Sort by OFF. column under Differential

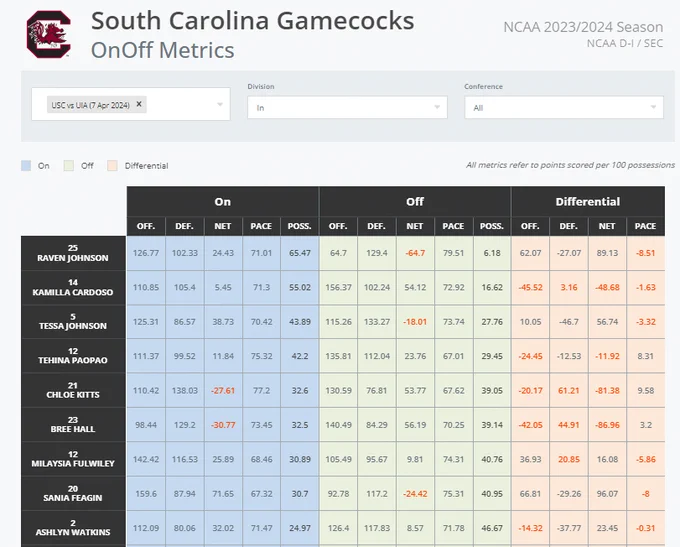click(530, 226)
